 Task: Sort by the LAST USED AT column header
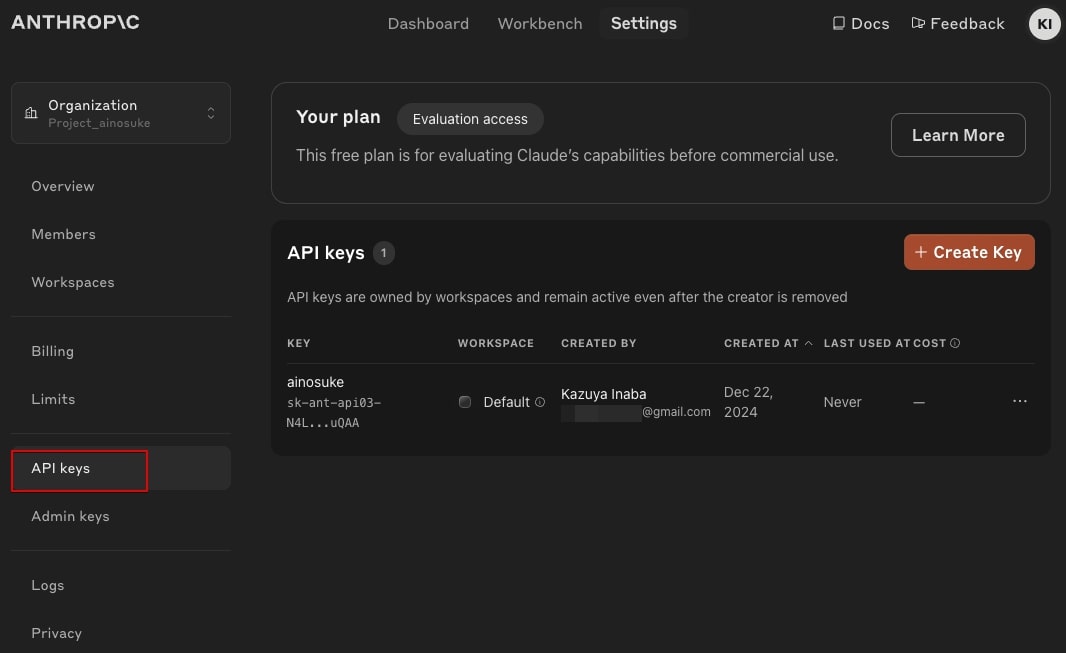point(867,343)
